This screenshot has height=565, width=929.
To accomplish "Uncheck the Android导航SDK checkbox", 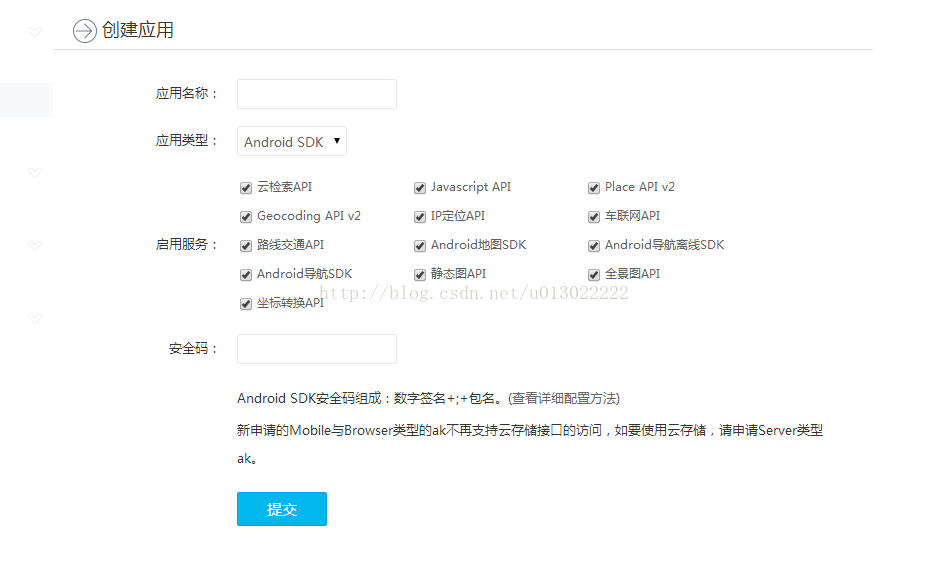I will pos(246,275).
